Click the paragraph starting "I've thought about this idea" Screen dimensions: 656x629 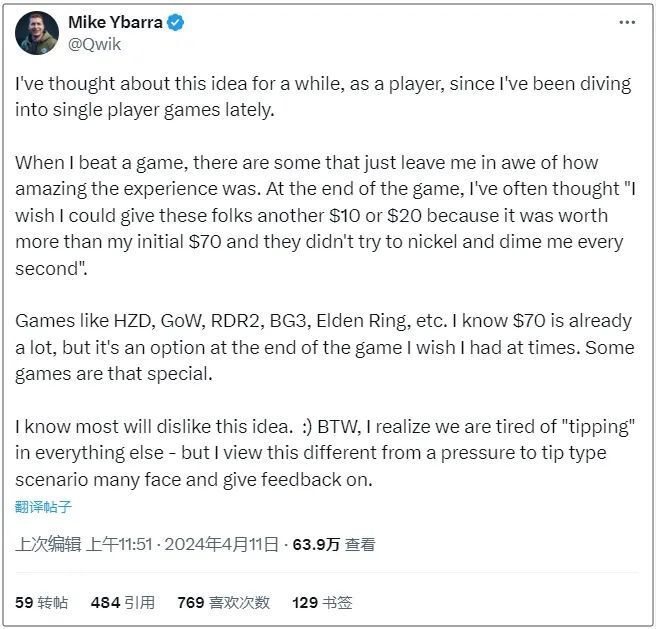323,97
